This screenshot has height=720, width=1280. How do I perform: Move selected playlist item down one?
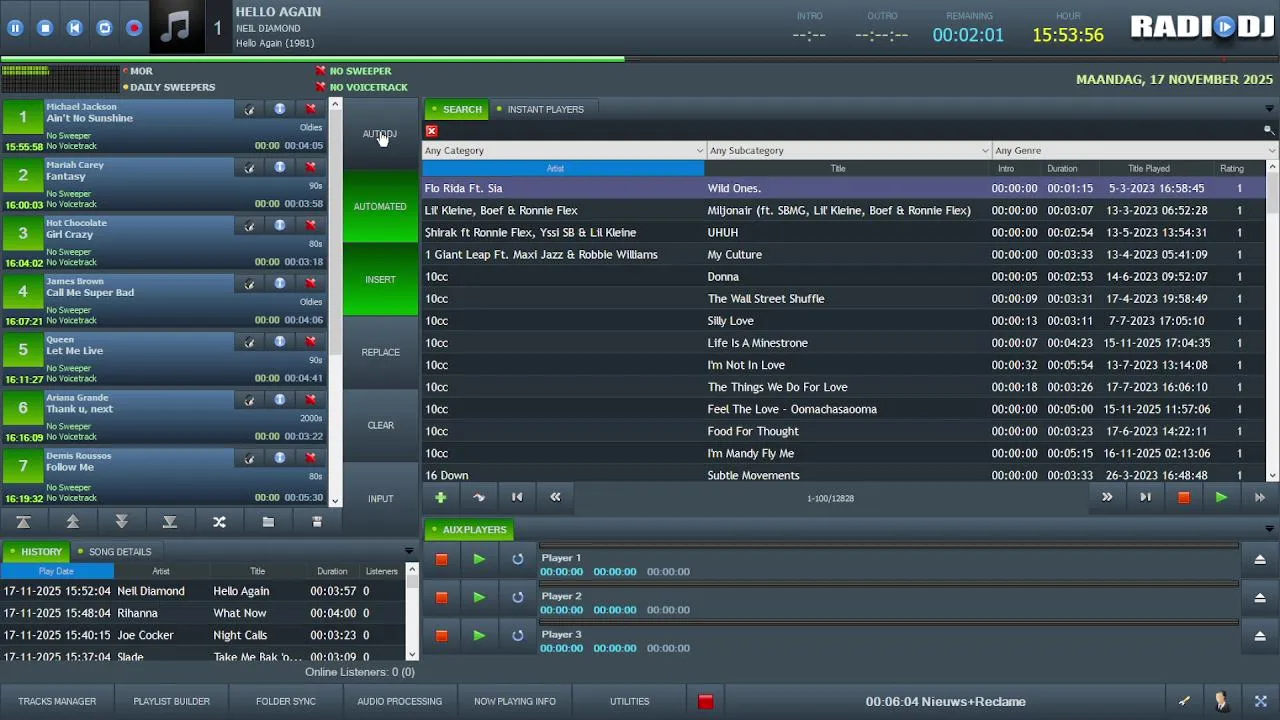(121, 522)
